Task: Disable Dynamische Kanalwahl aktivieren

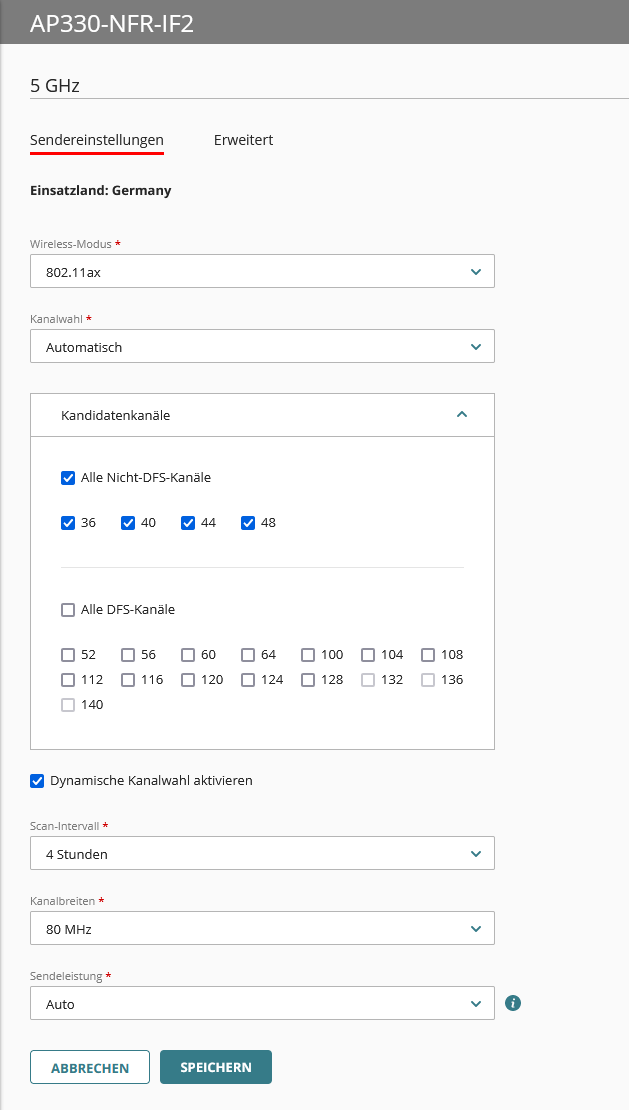Action: tap(37, 780)
